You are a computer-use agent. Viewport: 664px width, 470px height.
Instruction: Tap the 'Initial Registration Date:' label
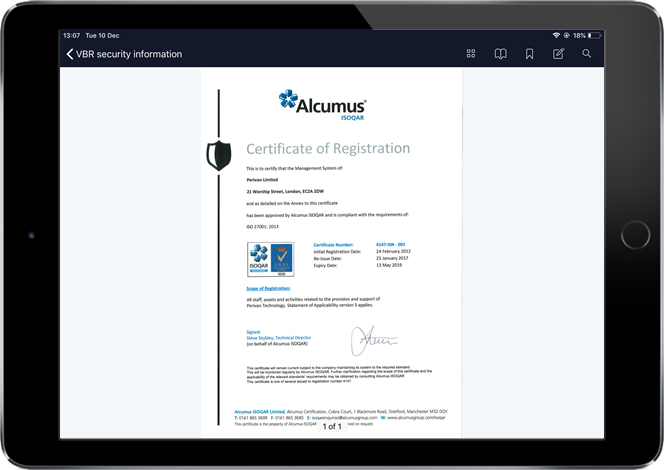(337, 252)
